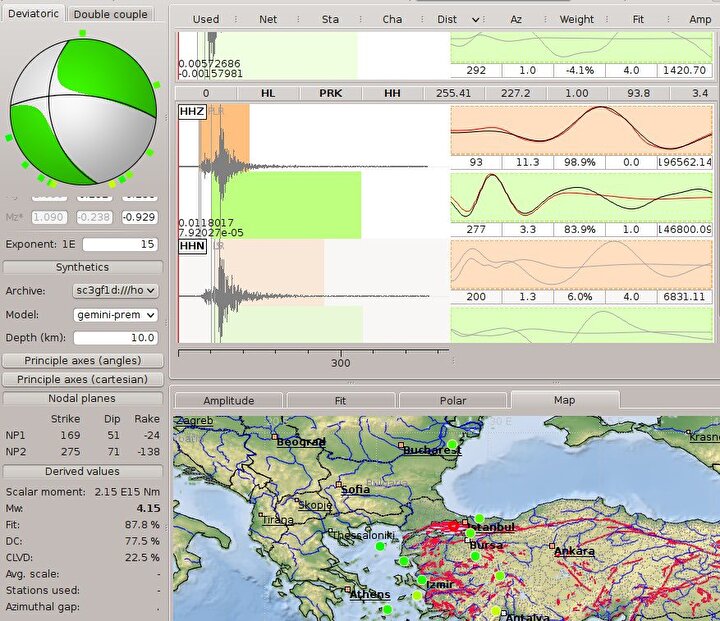Switch to the Double couple tab
This screenshot has height=621, width=720.
pyautogui.click(x=111, y=14)
